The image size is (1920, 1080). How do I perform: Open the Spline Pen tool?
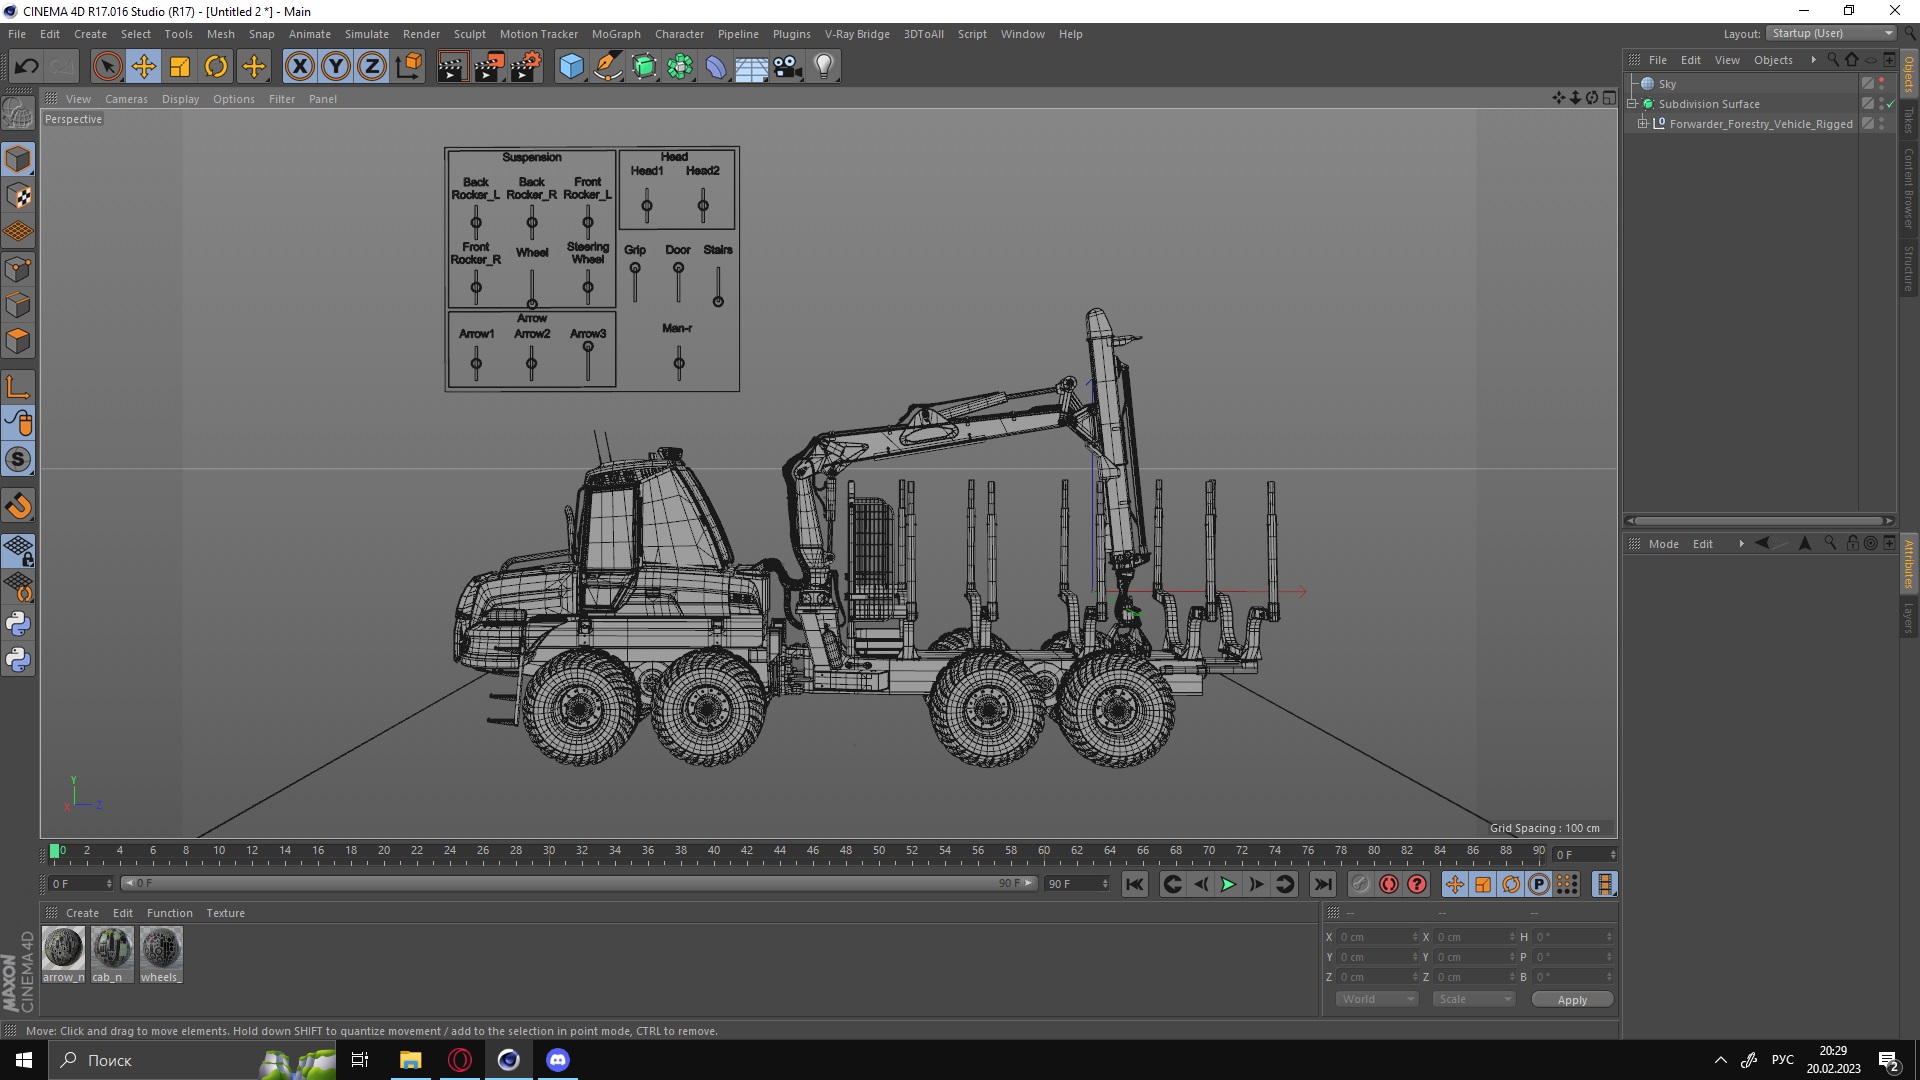tap(607, 67)
